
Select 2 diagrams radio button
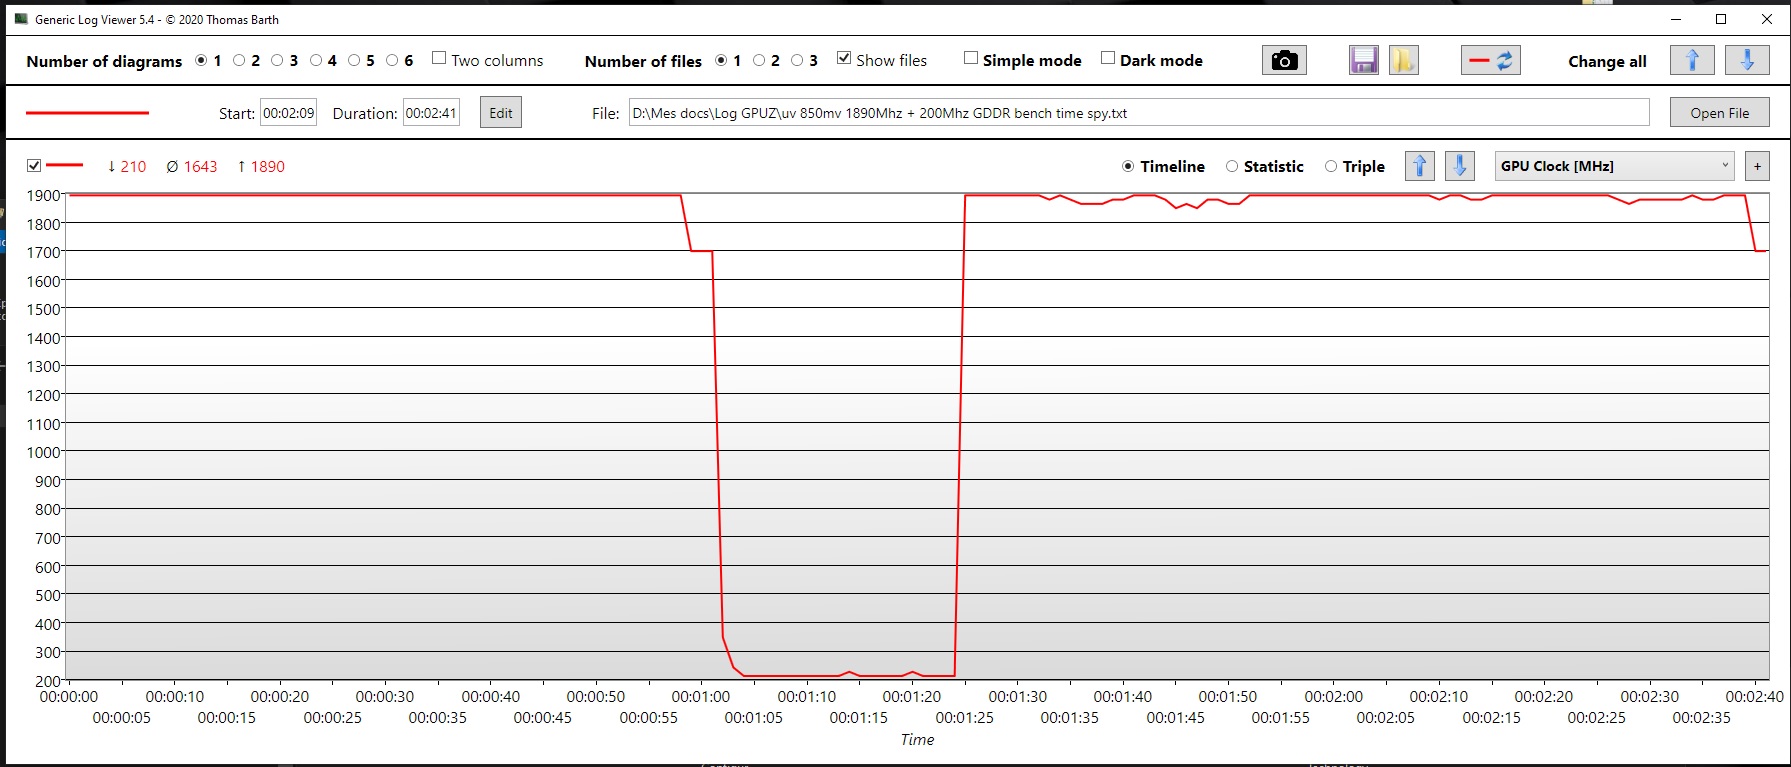point(239,60)
